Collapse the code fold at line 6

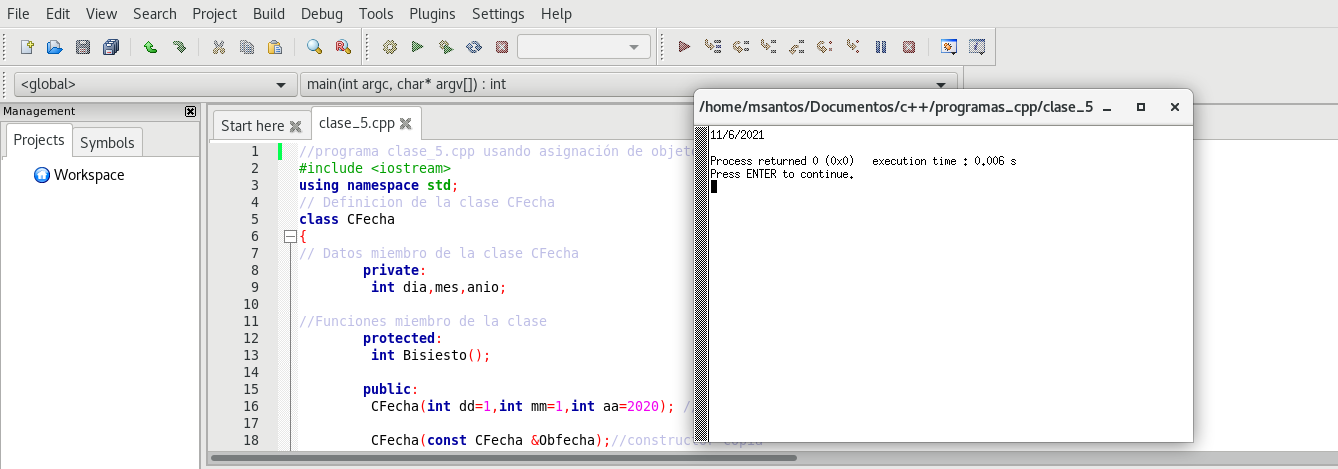tap(290, 237)
